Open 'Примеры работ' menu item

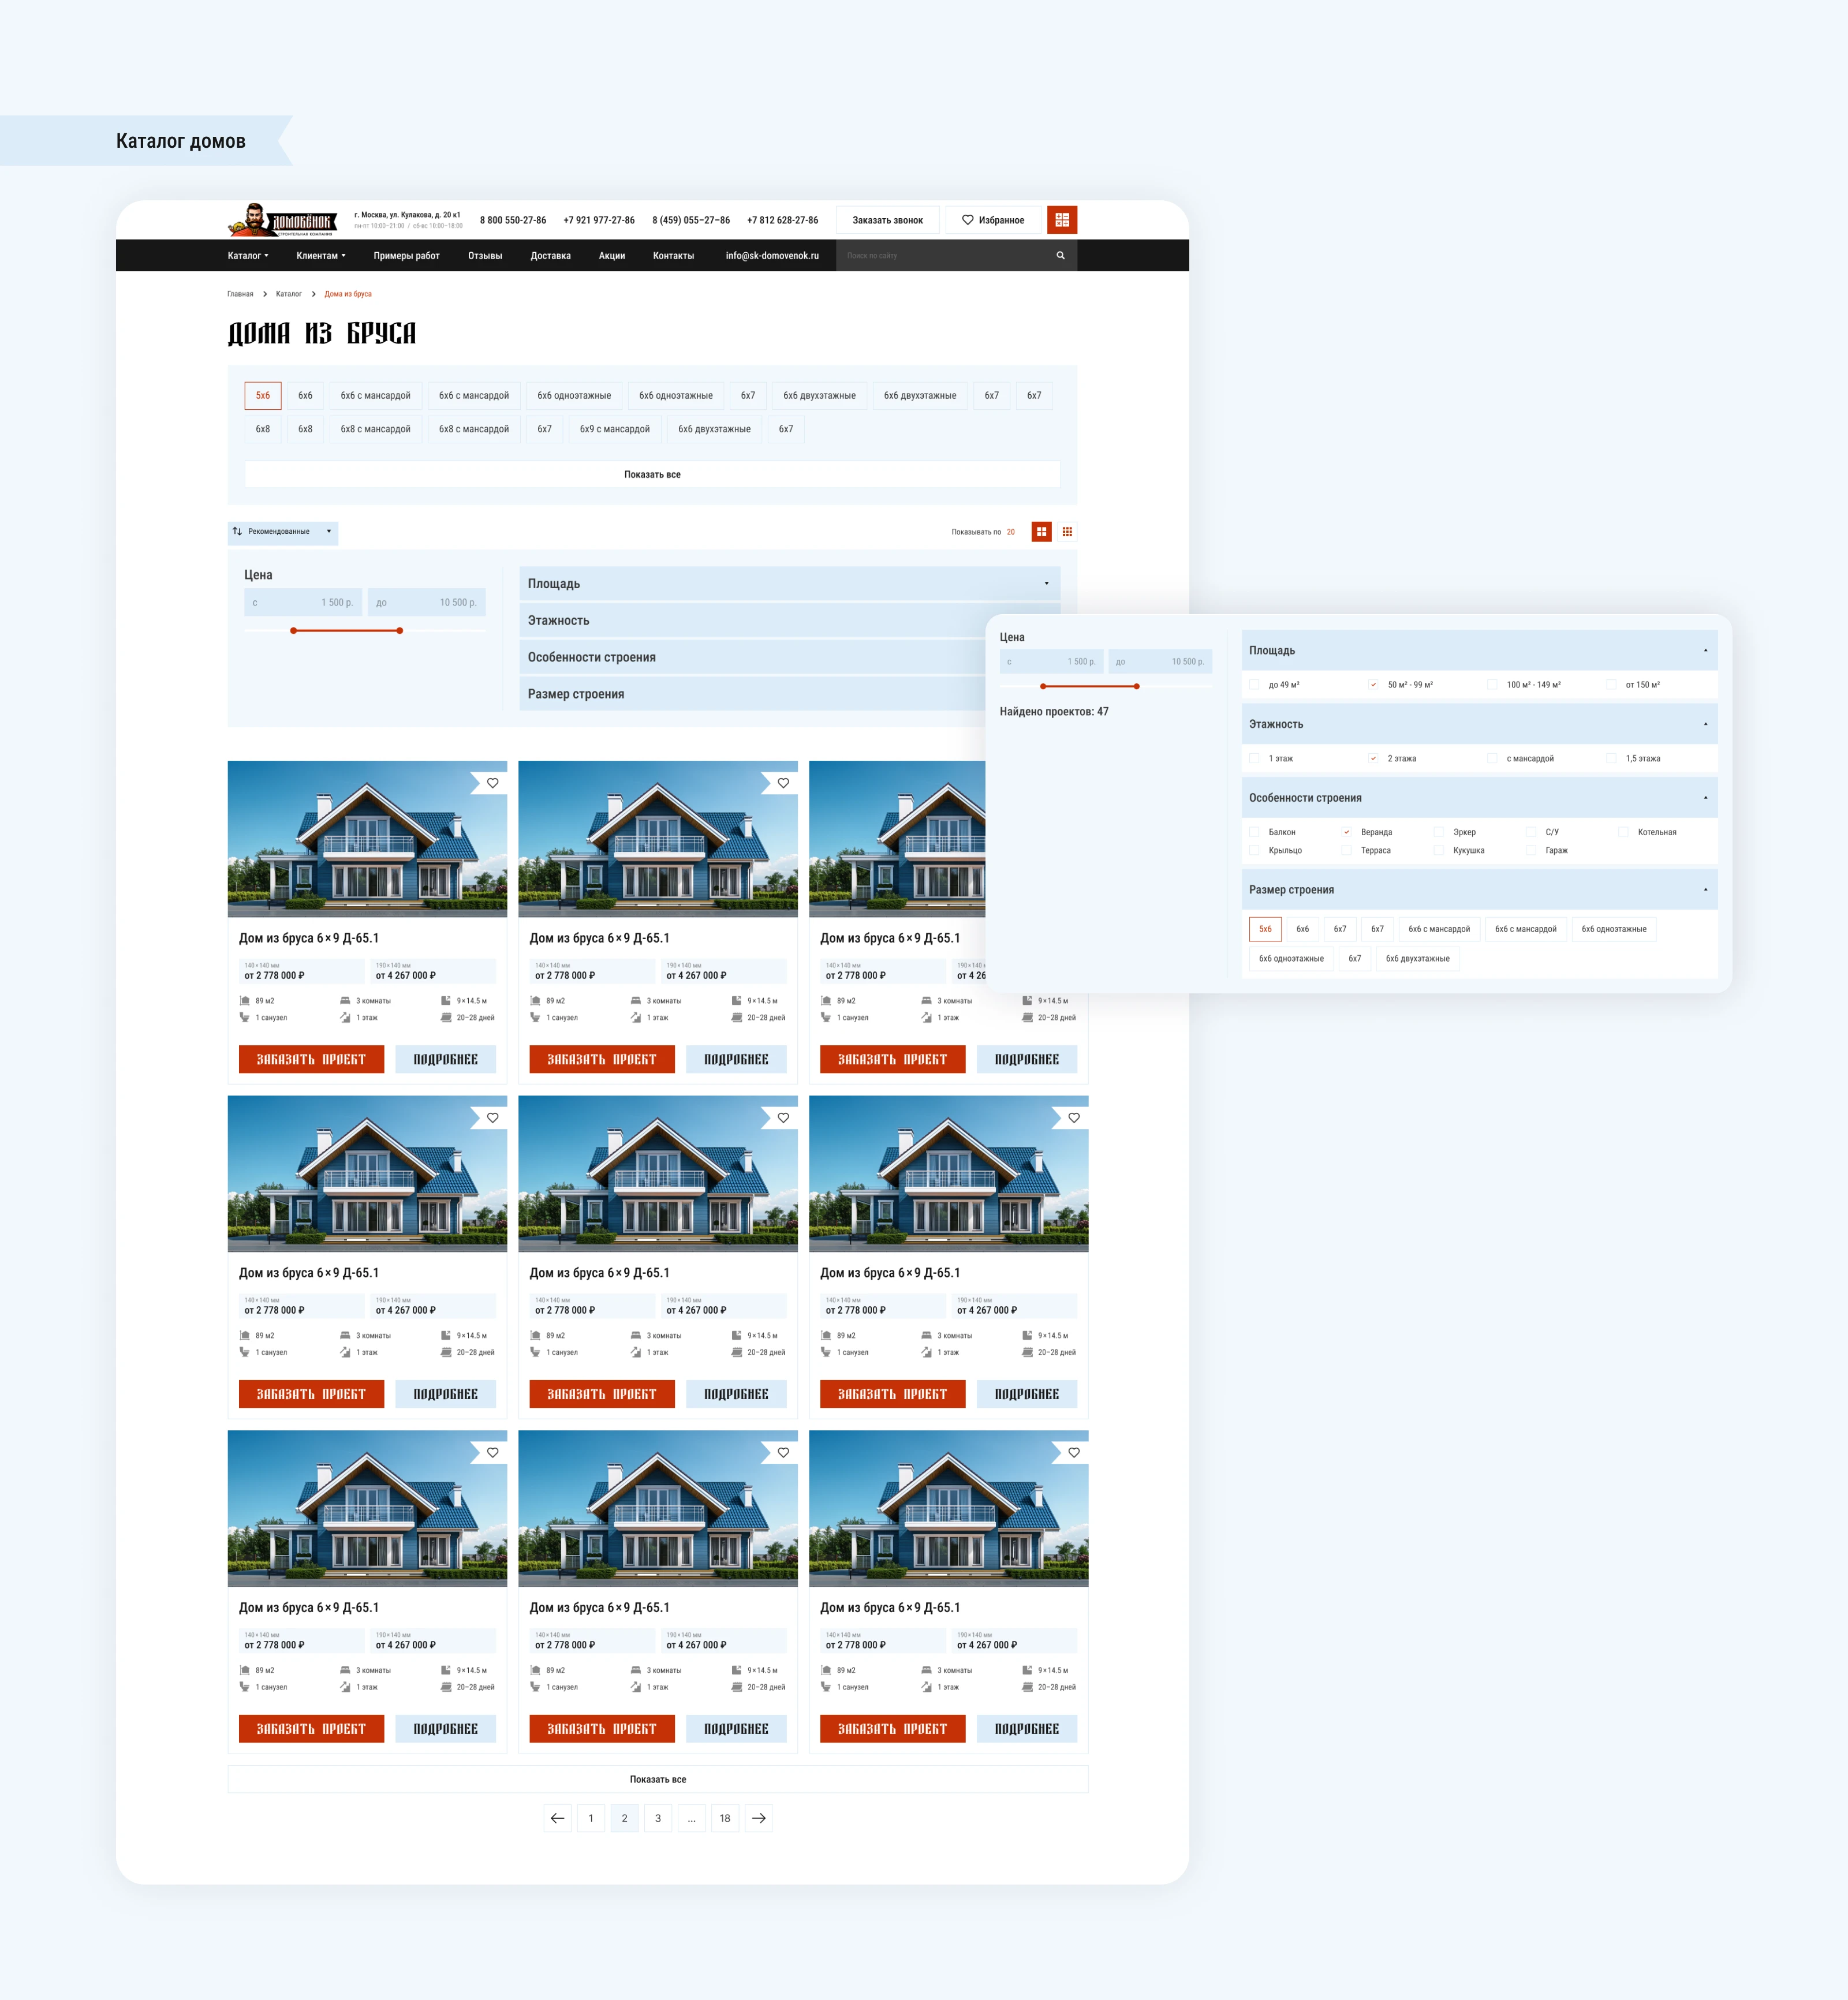pos(406,256)
